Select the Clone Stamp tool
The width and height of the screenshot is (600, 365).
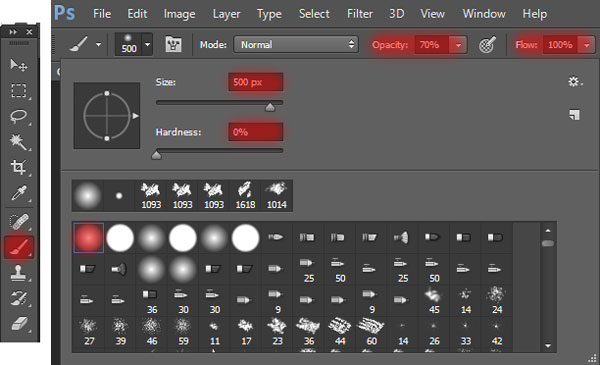[x=18, y=273]
